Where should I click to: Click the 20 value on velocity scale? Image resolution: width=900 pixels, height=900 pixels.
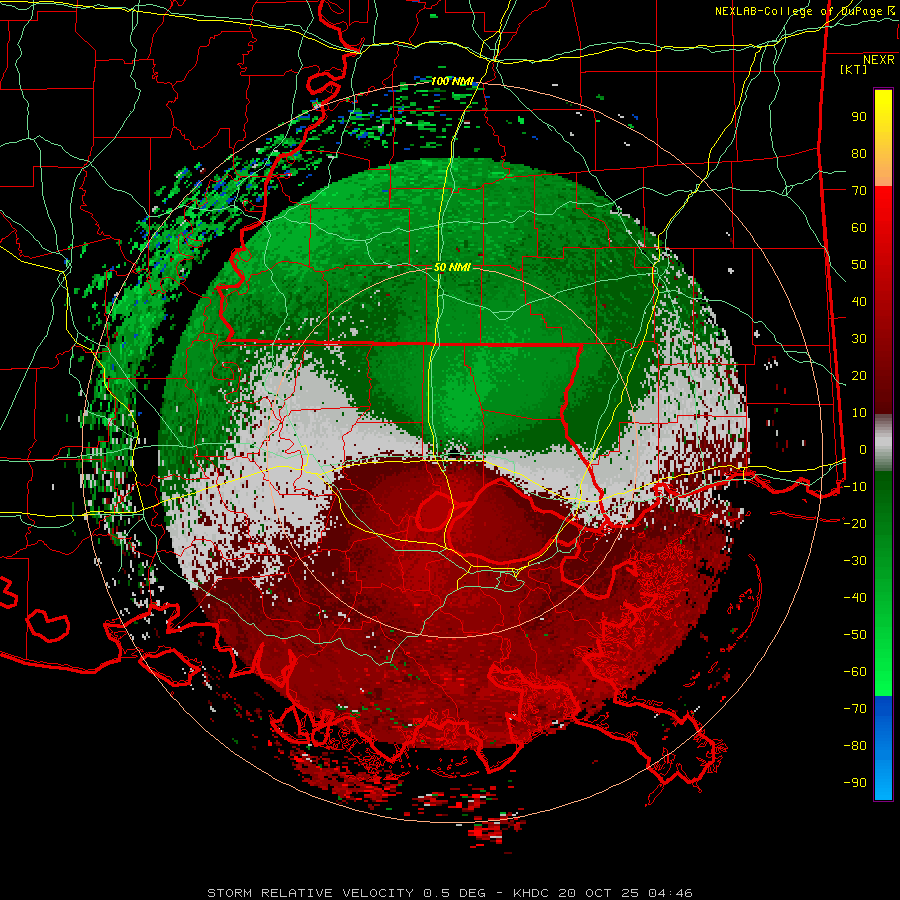tap(859, 376)
